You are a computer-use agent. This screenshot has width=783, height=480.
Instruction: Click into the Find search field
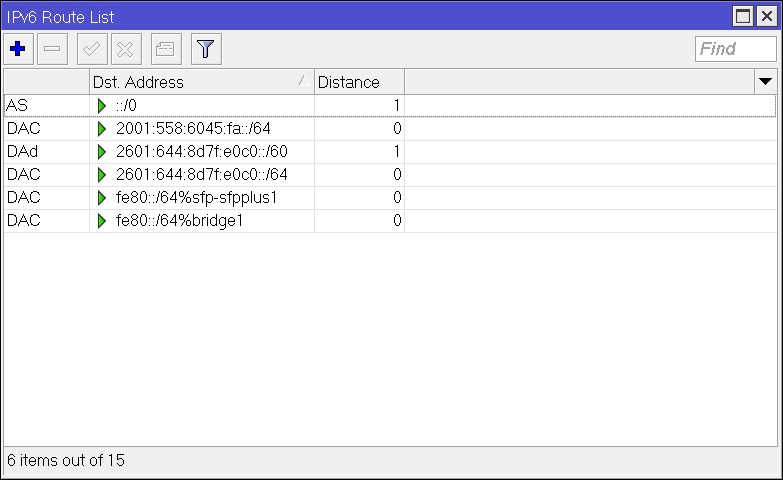point(735,49)
